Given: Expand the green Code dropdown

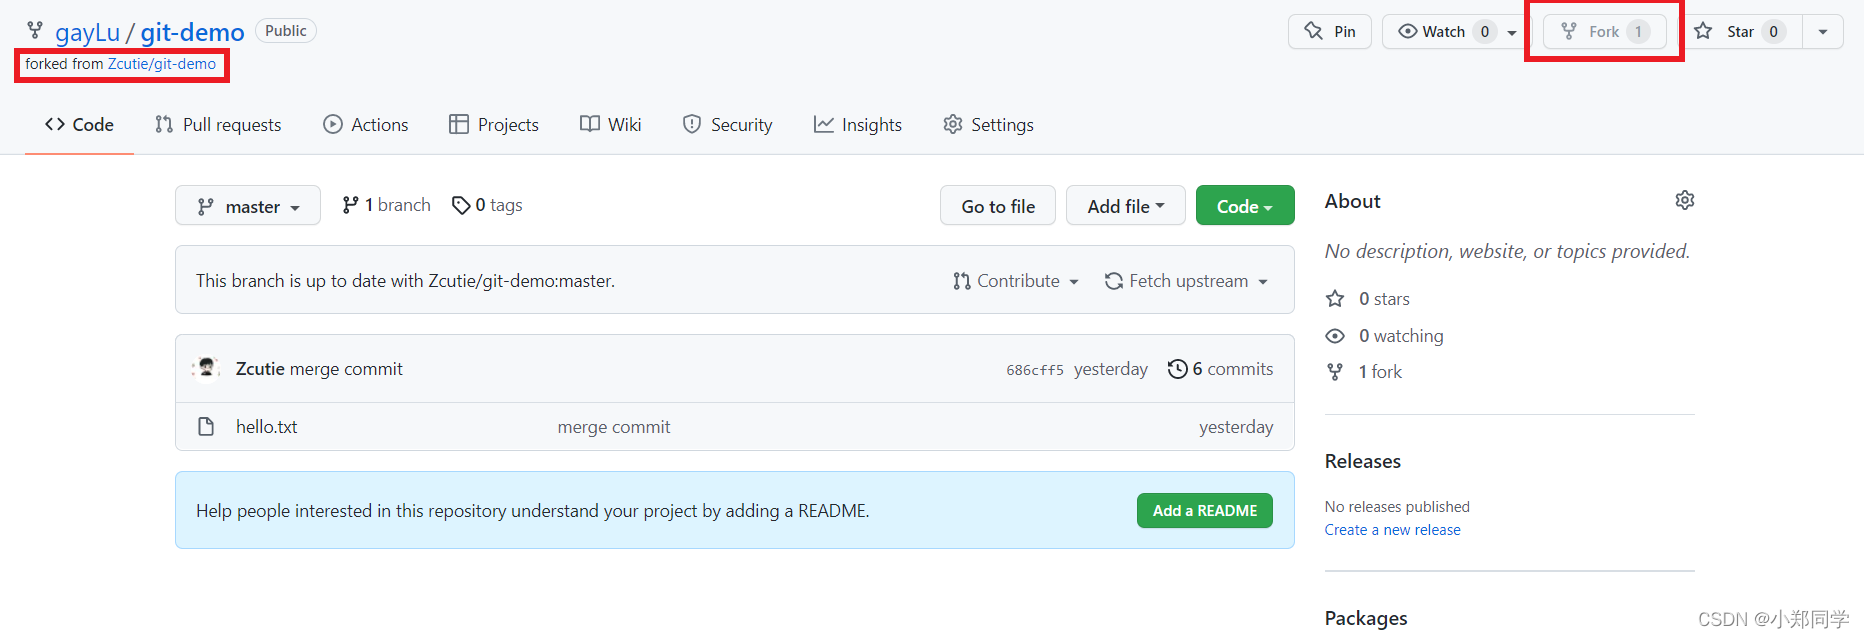Looking at the screenshot, I should click(x=1245, y=206).
